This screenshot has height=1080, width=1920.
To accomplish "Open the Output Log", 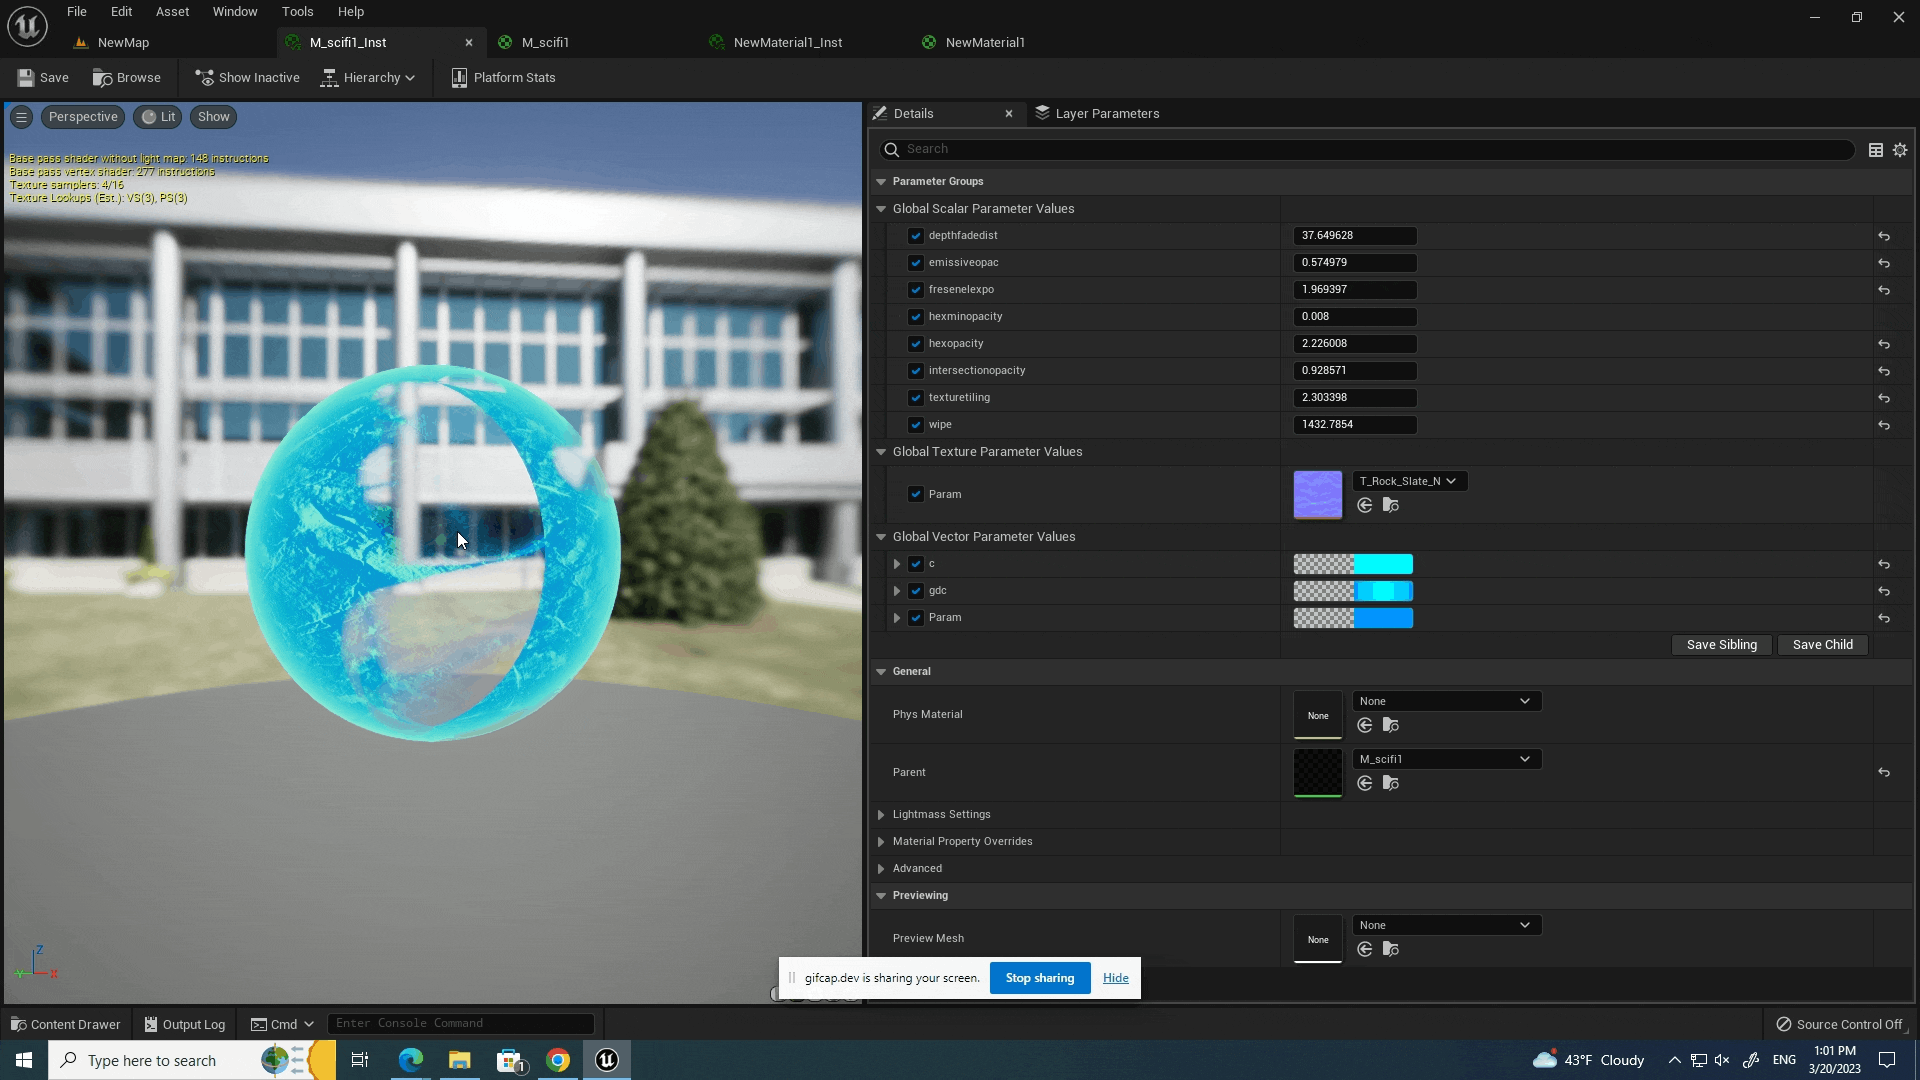I will click(185, 1024).
